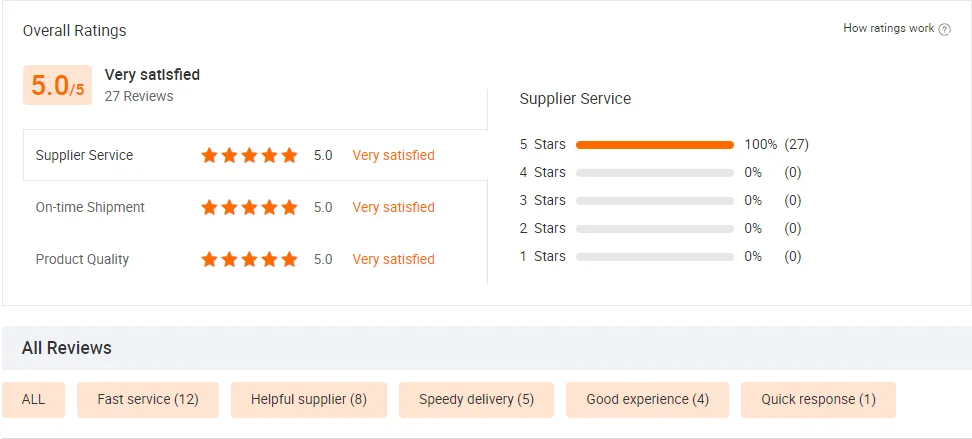Viewport: 972px width, 439px height.
Task: Open the How ratings work link
Action: pos(888,29)
